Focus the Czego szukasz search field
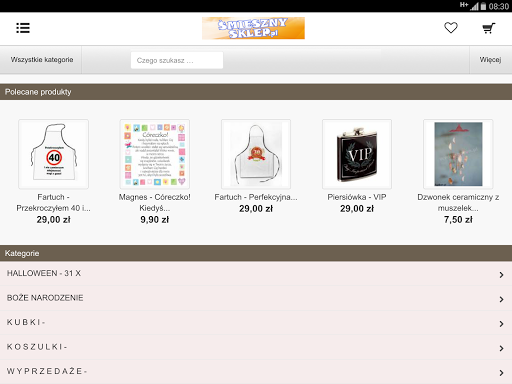The width and height of the screenshot is (512, 384). (177, 60)
